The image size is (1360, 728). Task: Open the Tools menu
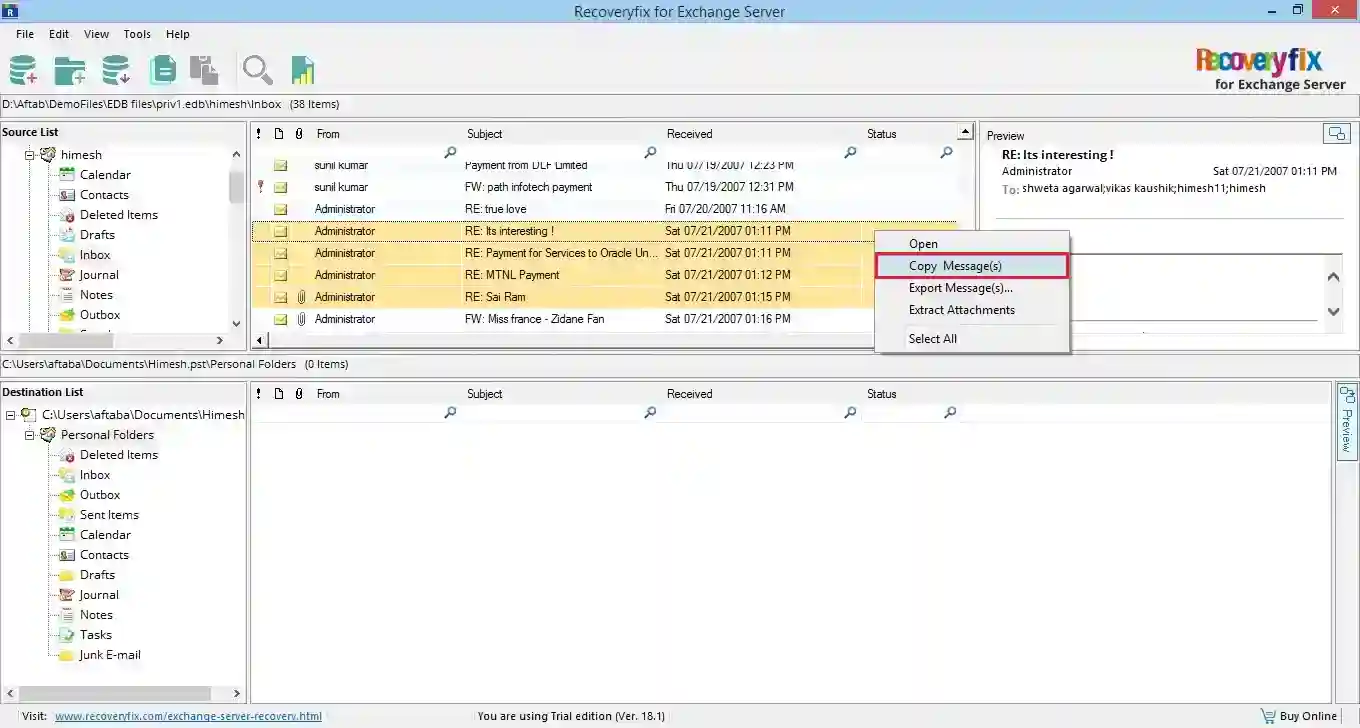pyautogui.click(x=137, y=34)
